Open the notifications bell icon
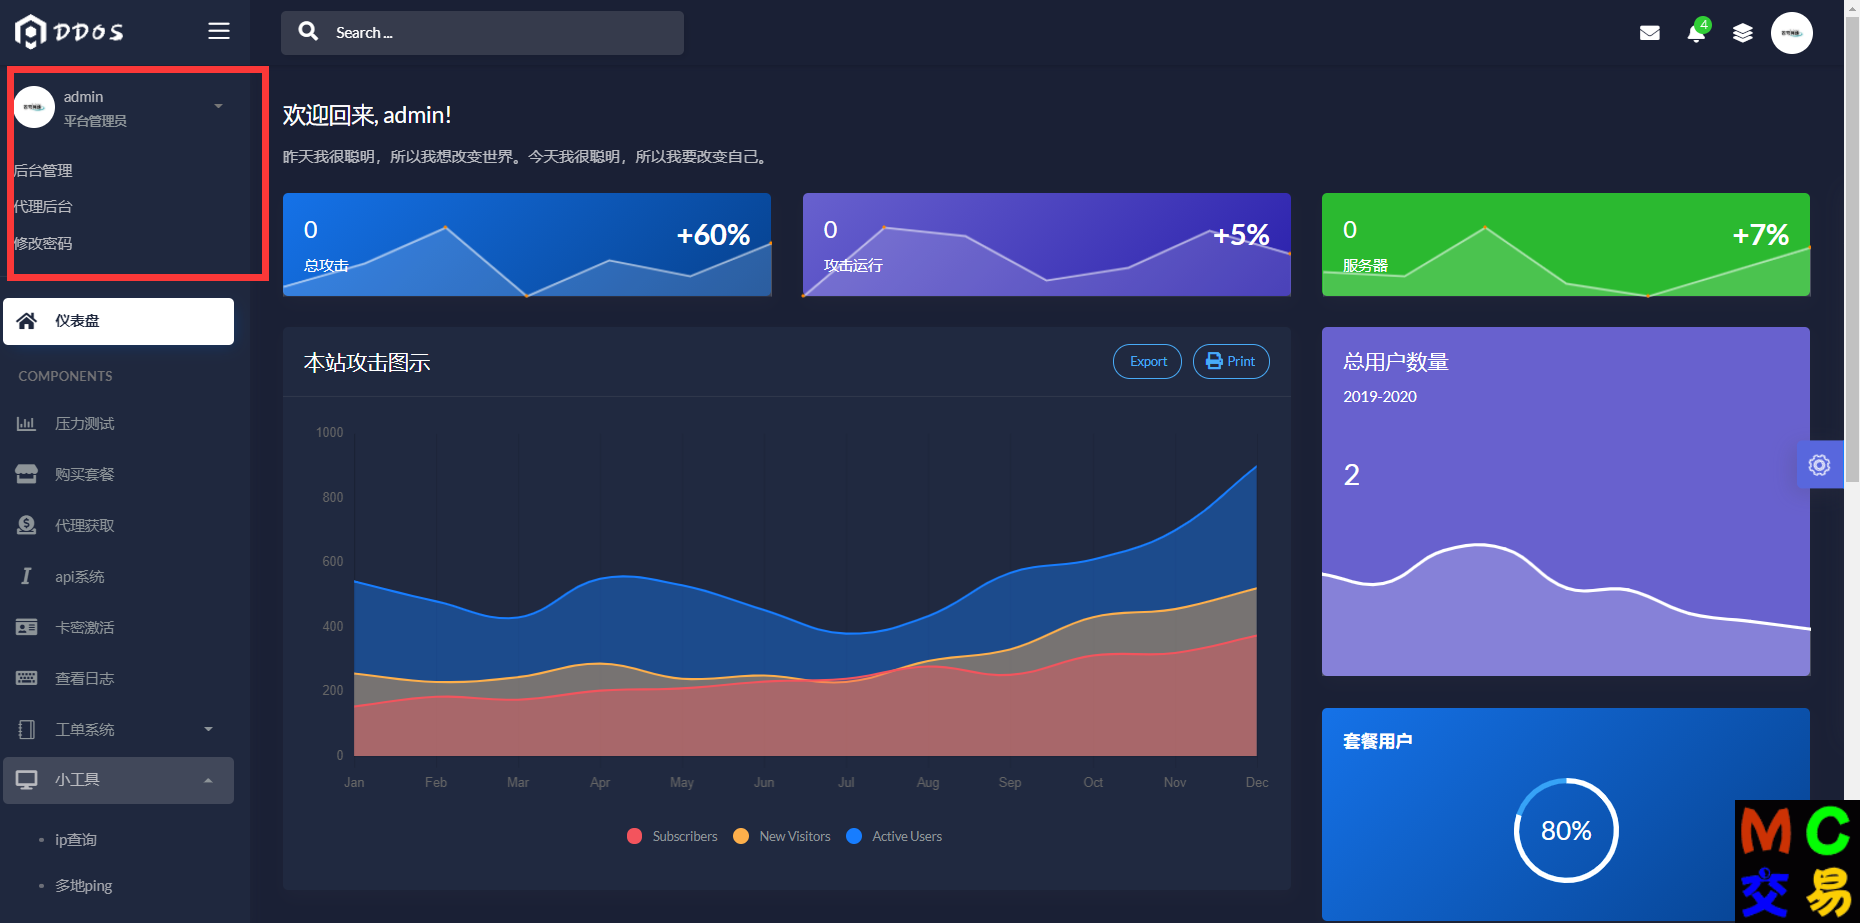 [x=1696, y=33]
